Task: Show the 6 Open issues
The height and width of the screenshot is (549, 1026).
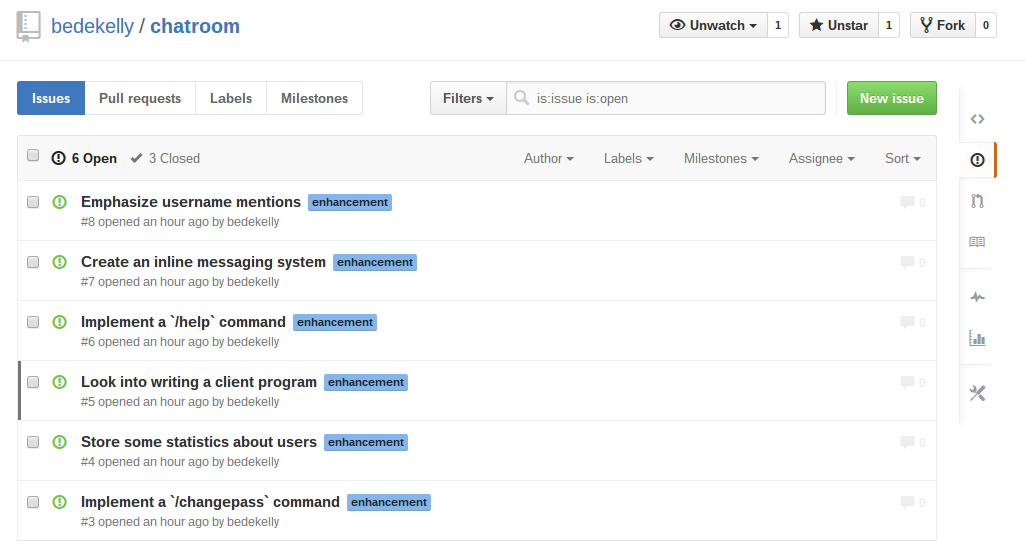Action: coord(84,158)
